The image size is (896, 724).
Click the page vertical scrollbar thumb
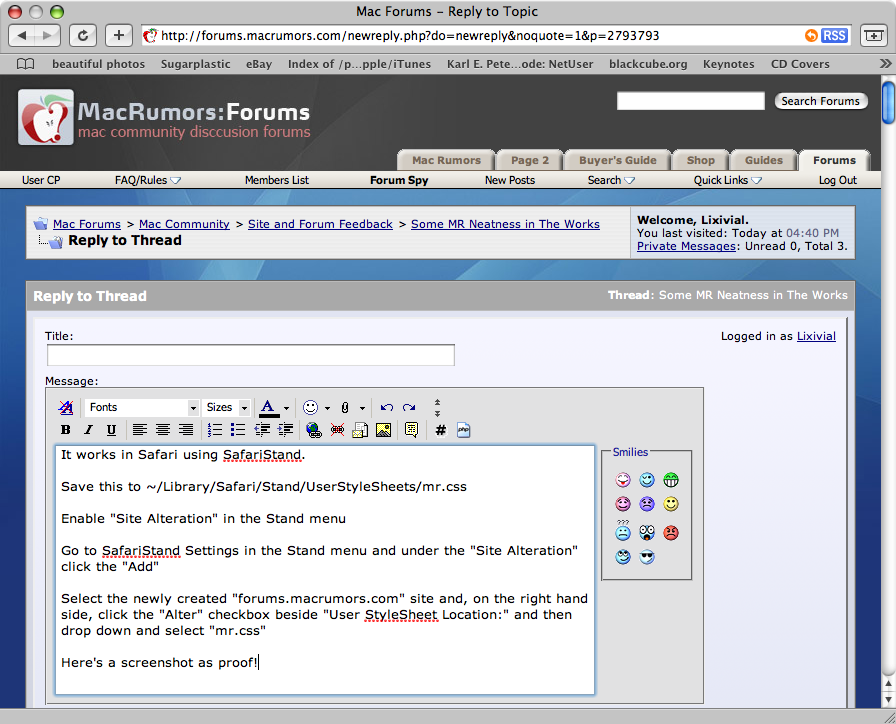click(x=888, y=103)
